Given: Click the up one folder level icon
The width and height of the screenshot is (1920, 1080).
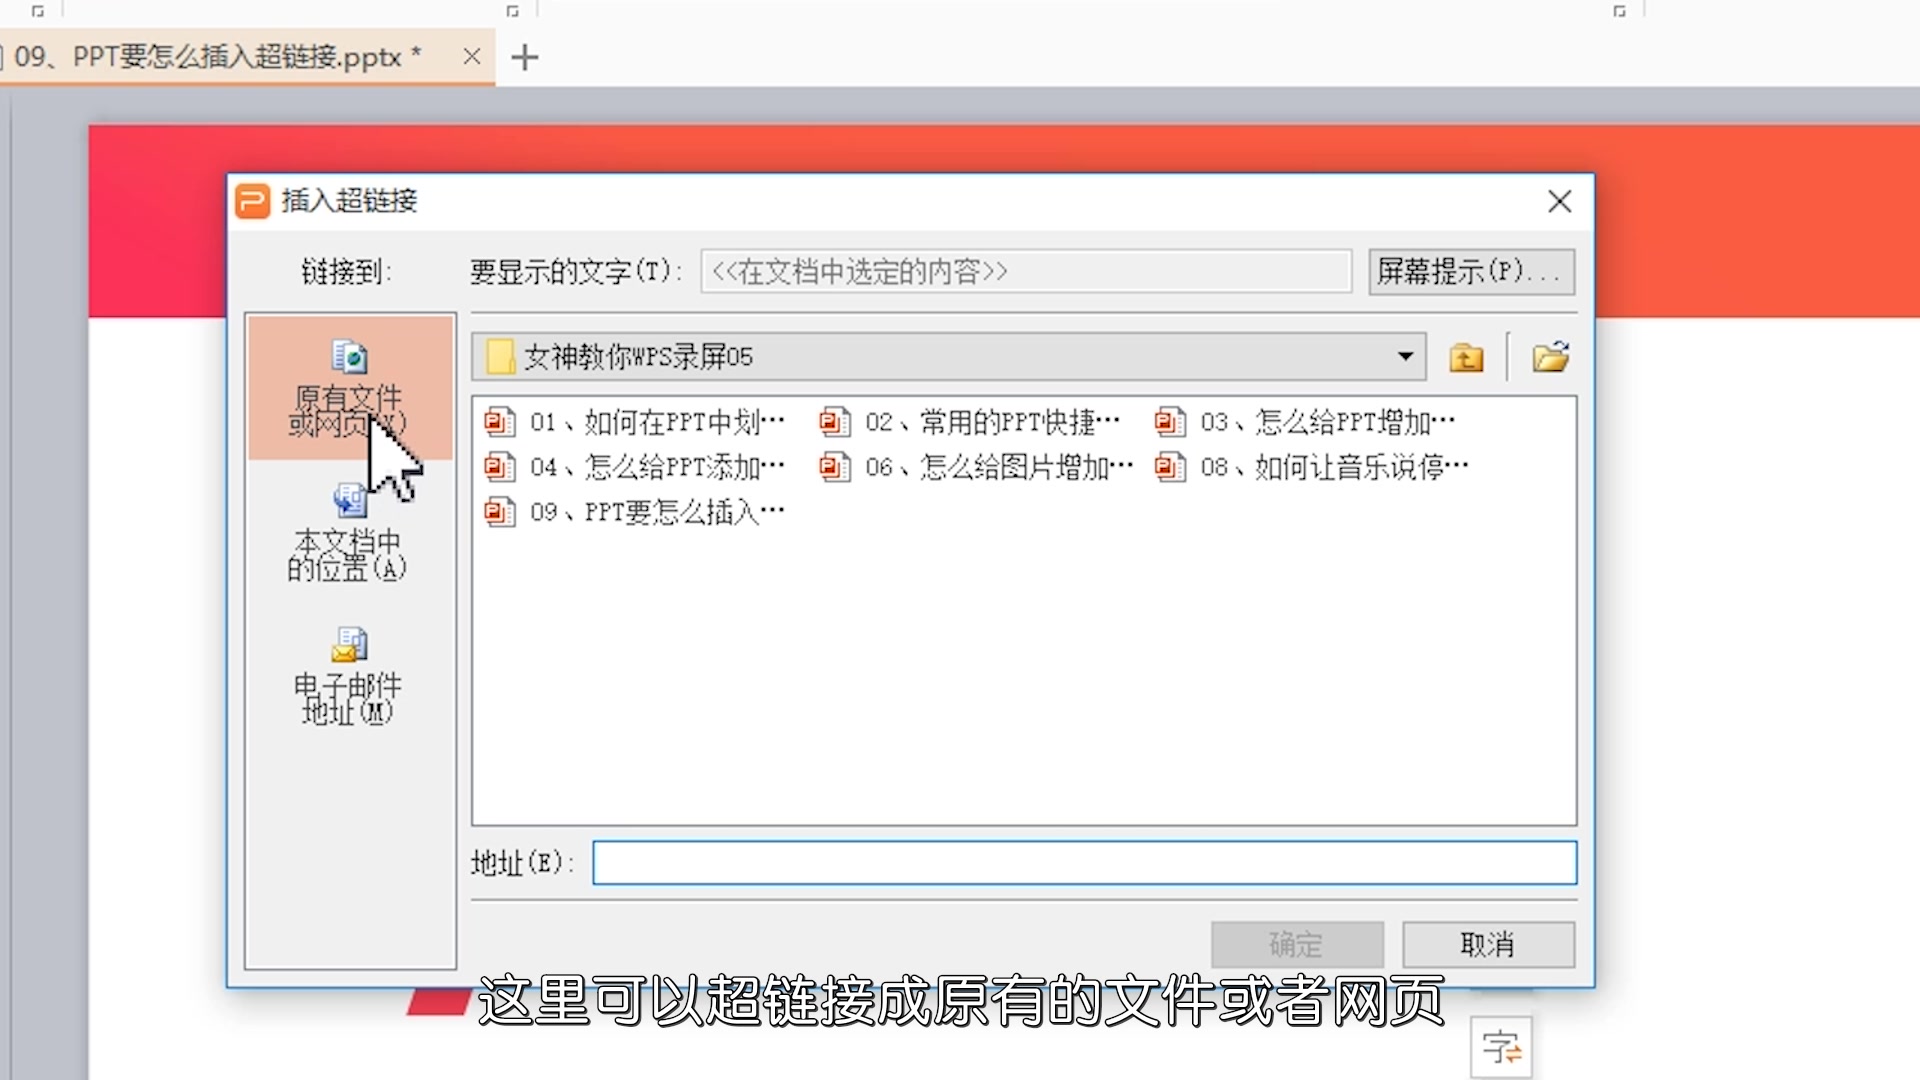Looking at the screenshot, I should coord(1465,357).
